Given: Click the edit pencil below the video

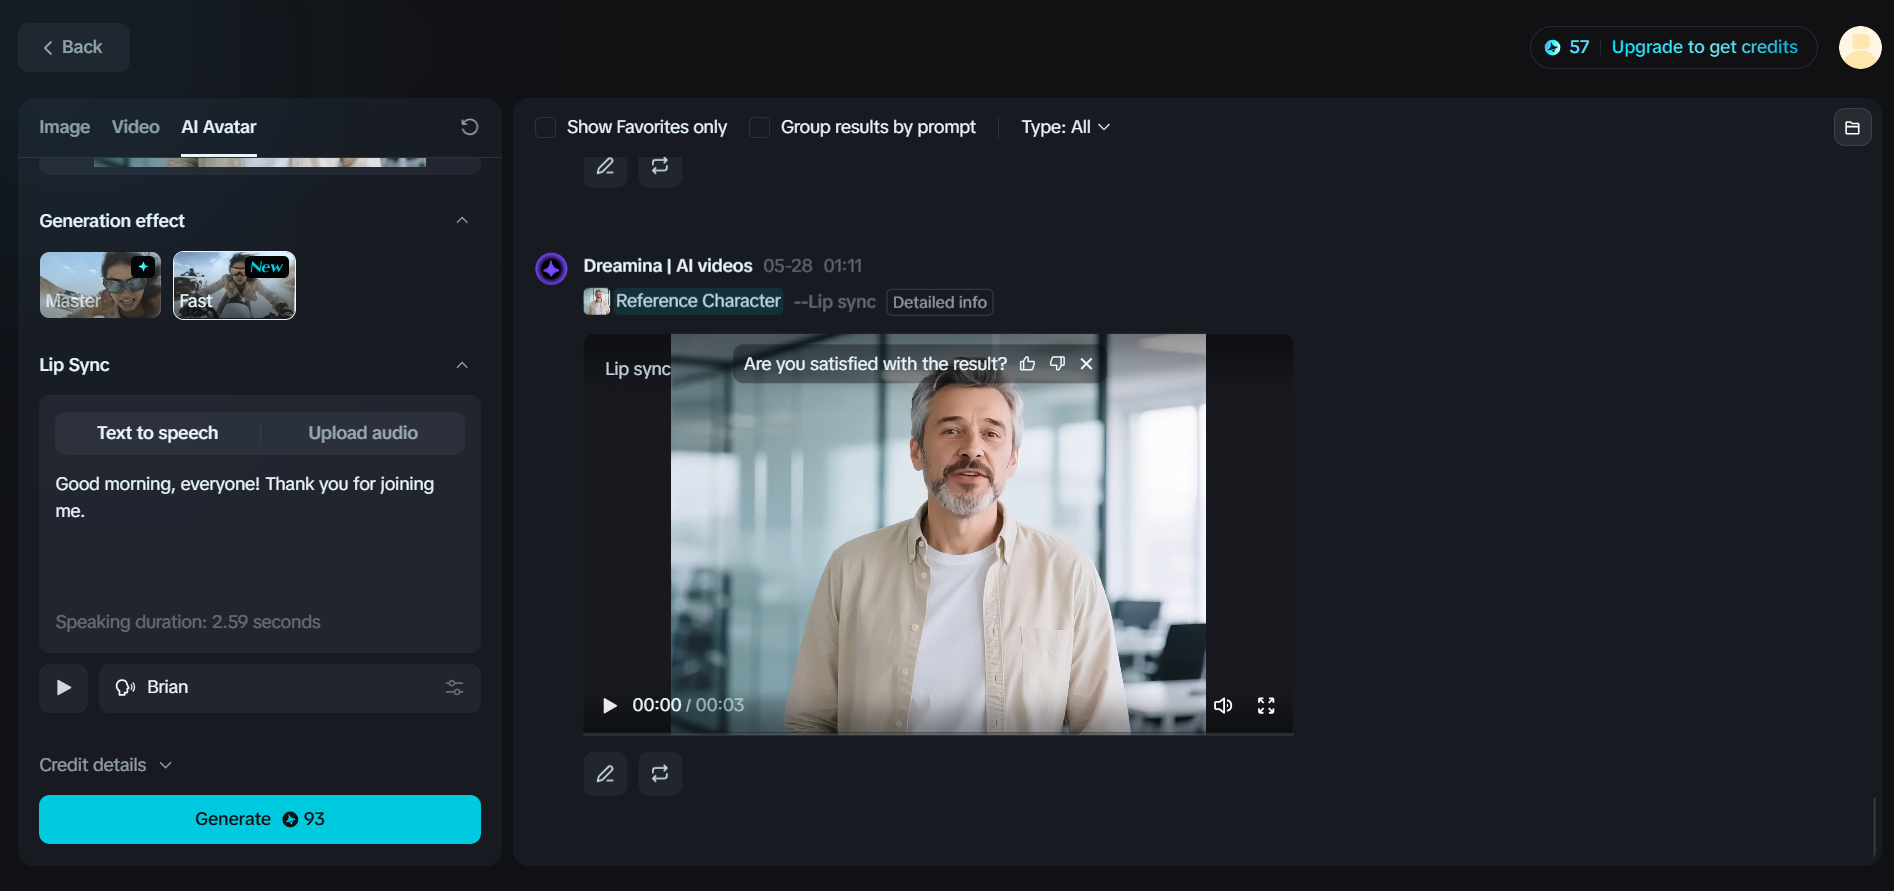Looking at the screenshot, I should (x=605, y=774).
